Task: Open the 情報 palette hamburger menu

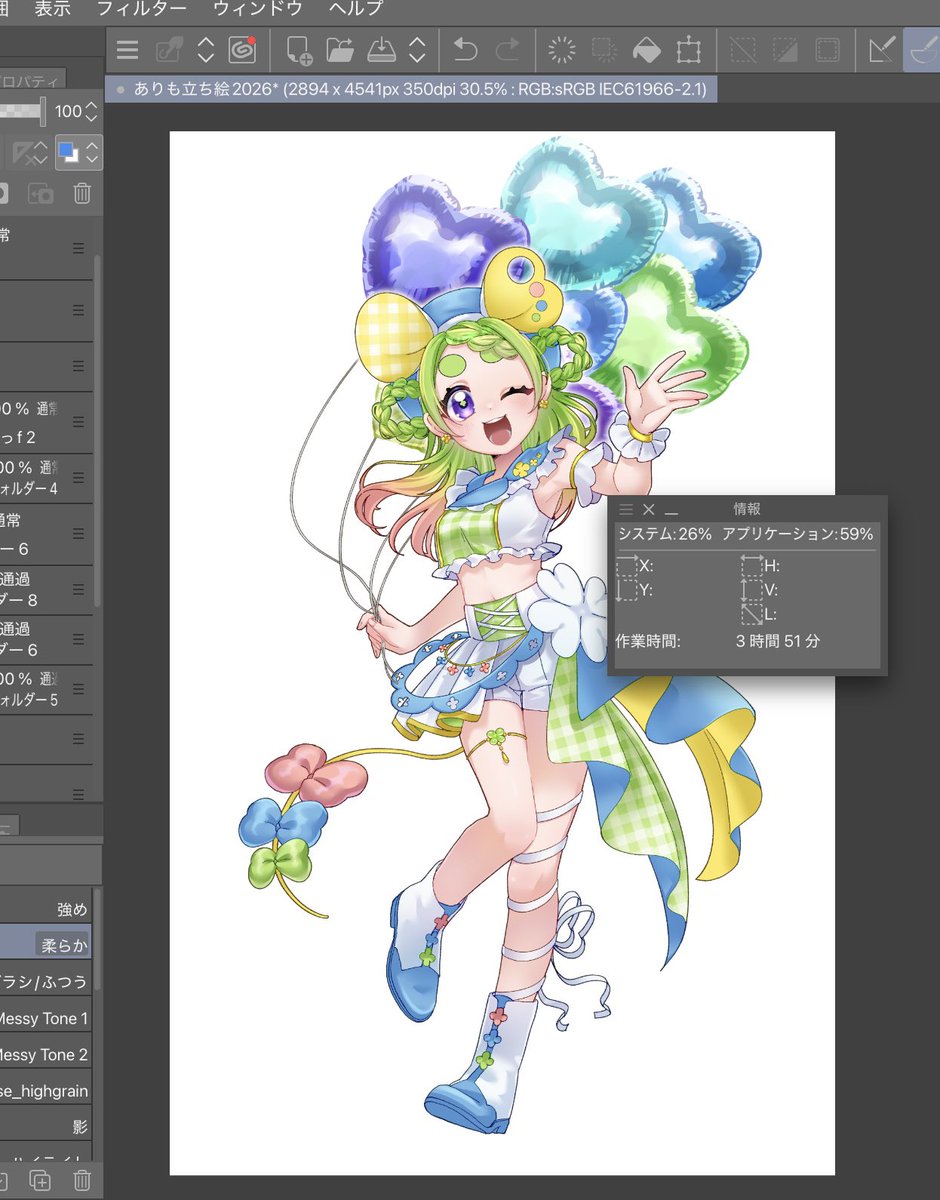Action: 626,509
